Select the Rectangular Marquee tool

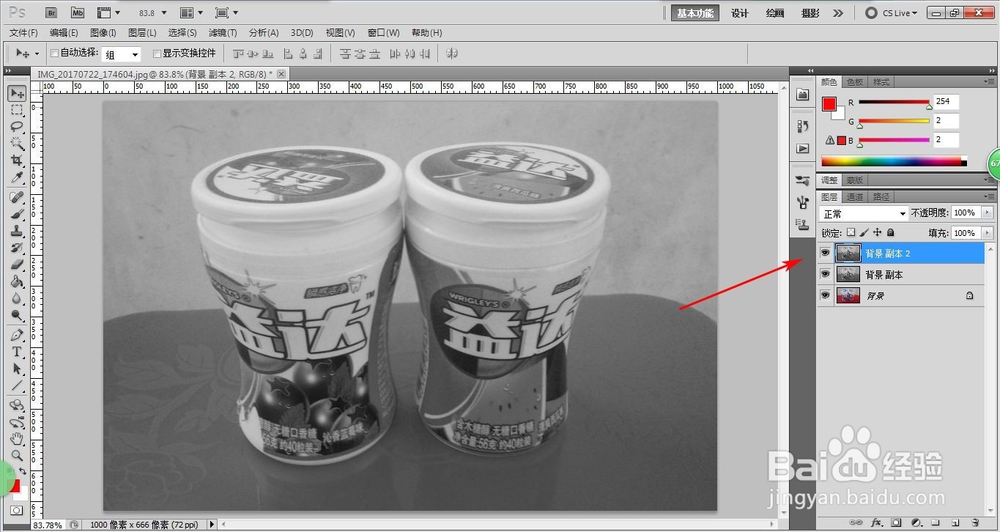point(17,110)
